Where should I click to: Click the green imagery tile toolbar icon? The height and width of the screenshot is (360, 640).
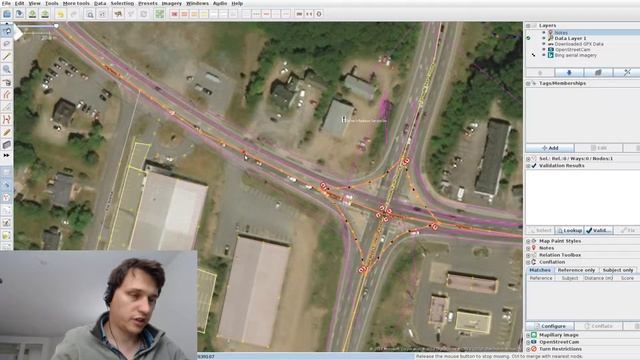point(160,14)
